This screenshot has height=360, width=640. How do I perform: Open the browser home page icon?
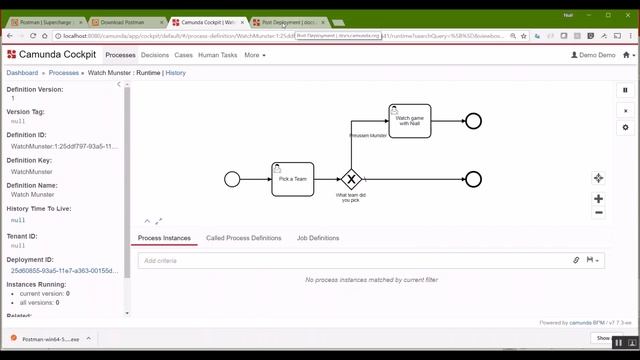coord(44,36)
